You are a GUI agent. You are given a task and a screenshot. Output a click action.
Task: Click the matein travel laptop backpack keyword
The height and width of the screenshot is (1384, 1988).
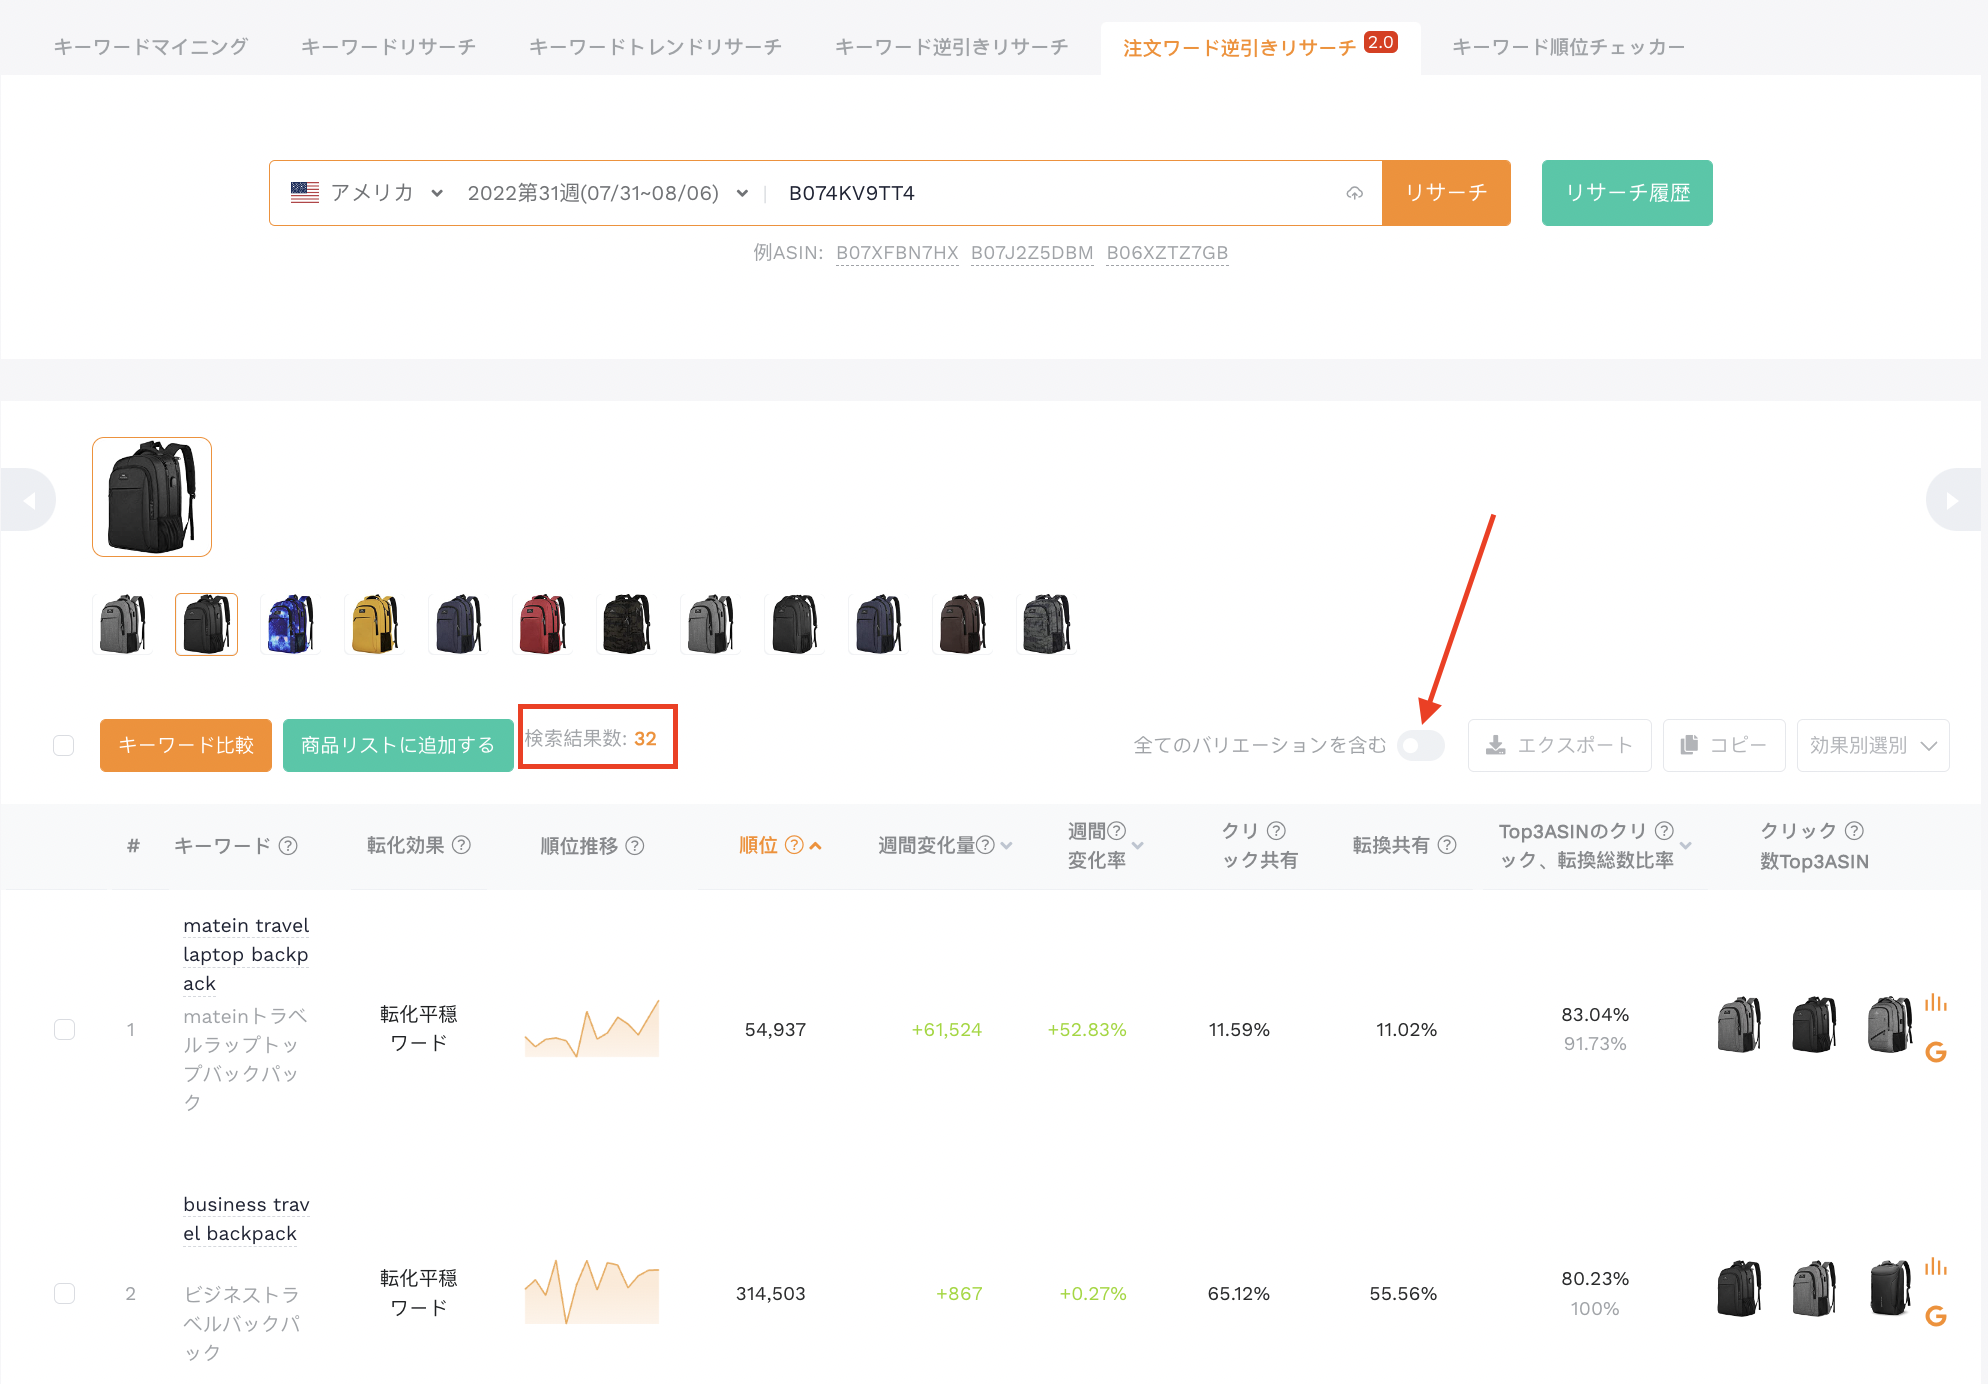coord(246,954)
